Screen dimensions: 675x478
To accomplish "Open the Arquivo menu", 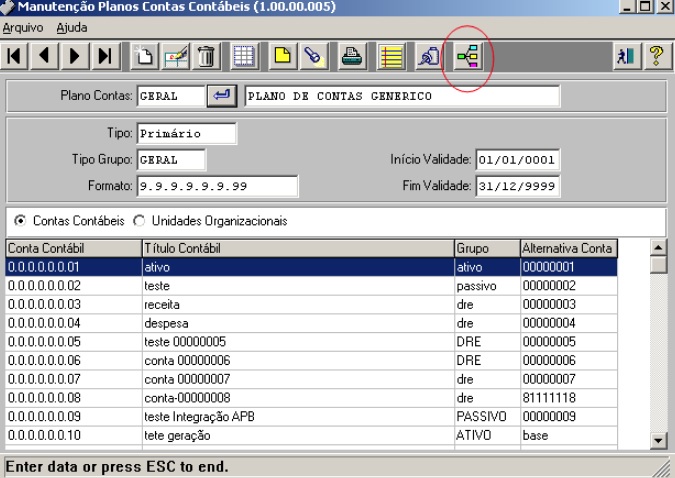I will pyautogui.click(x=23, y=28).
